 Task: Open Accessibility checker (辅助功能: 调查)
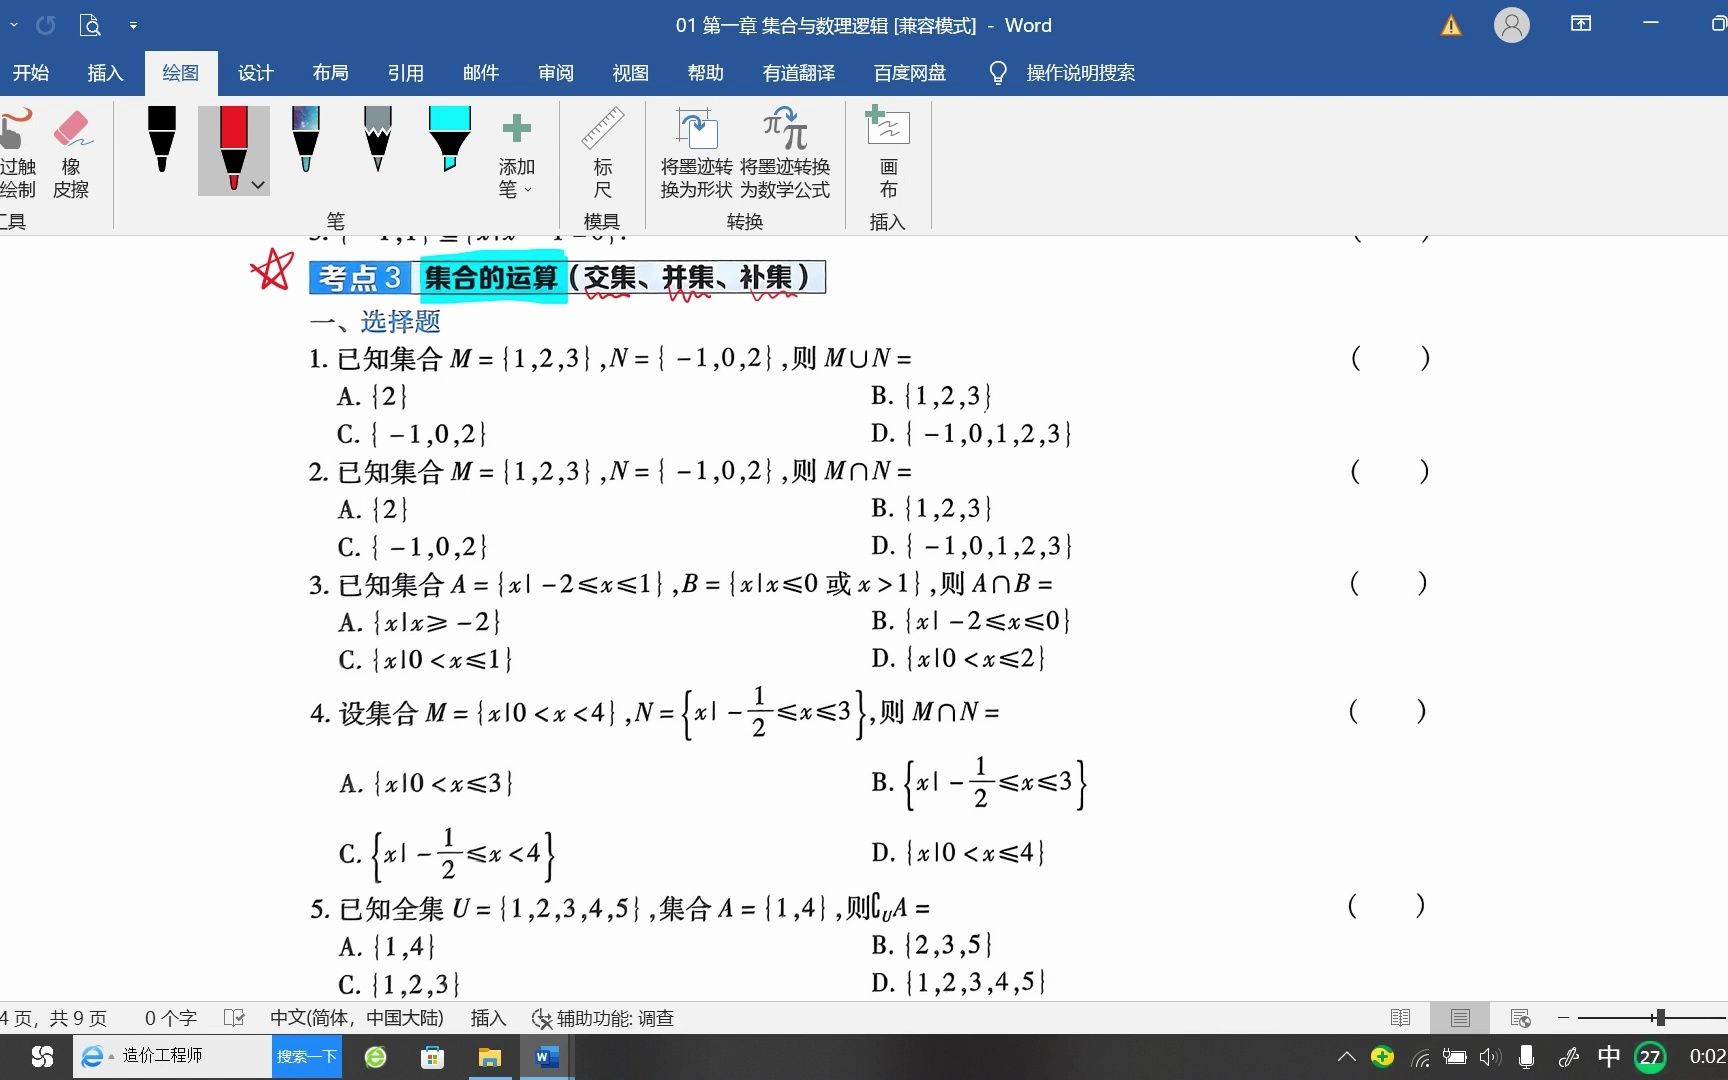point(603,1018)
